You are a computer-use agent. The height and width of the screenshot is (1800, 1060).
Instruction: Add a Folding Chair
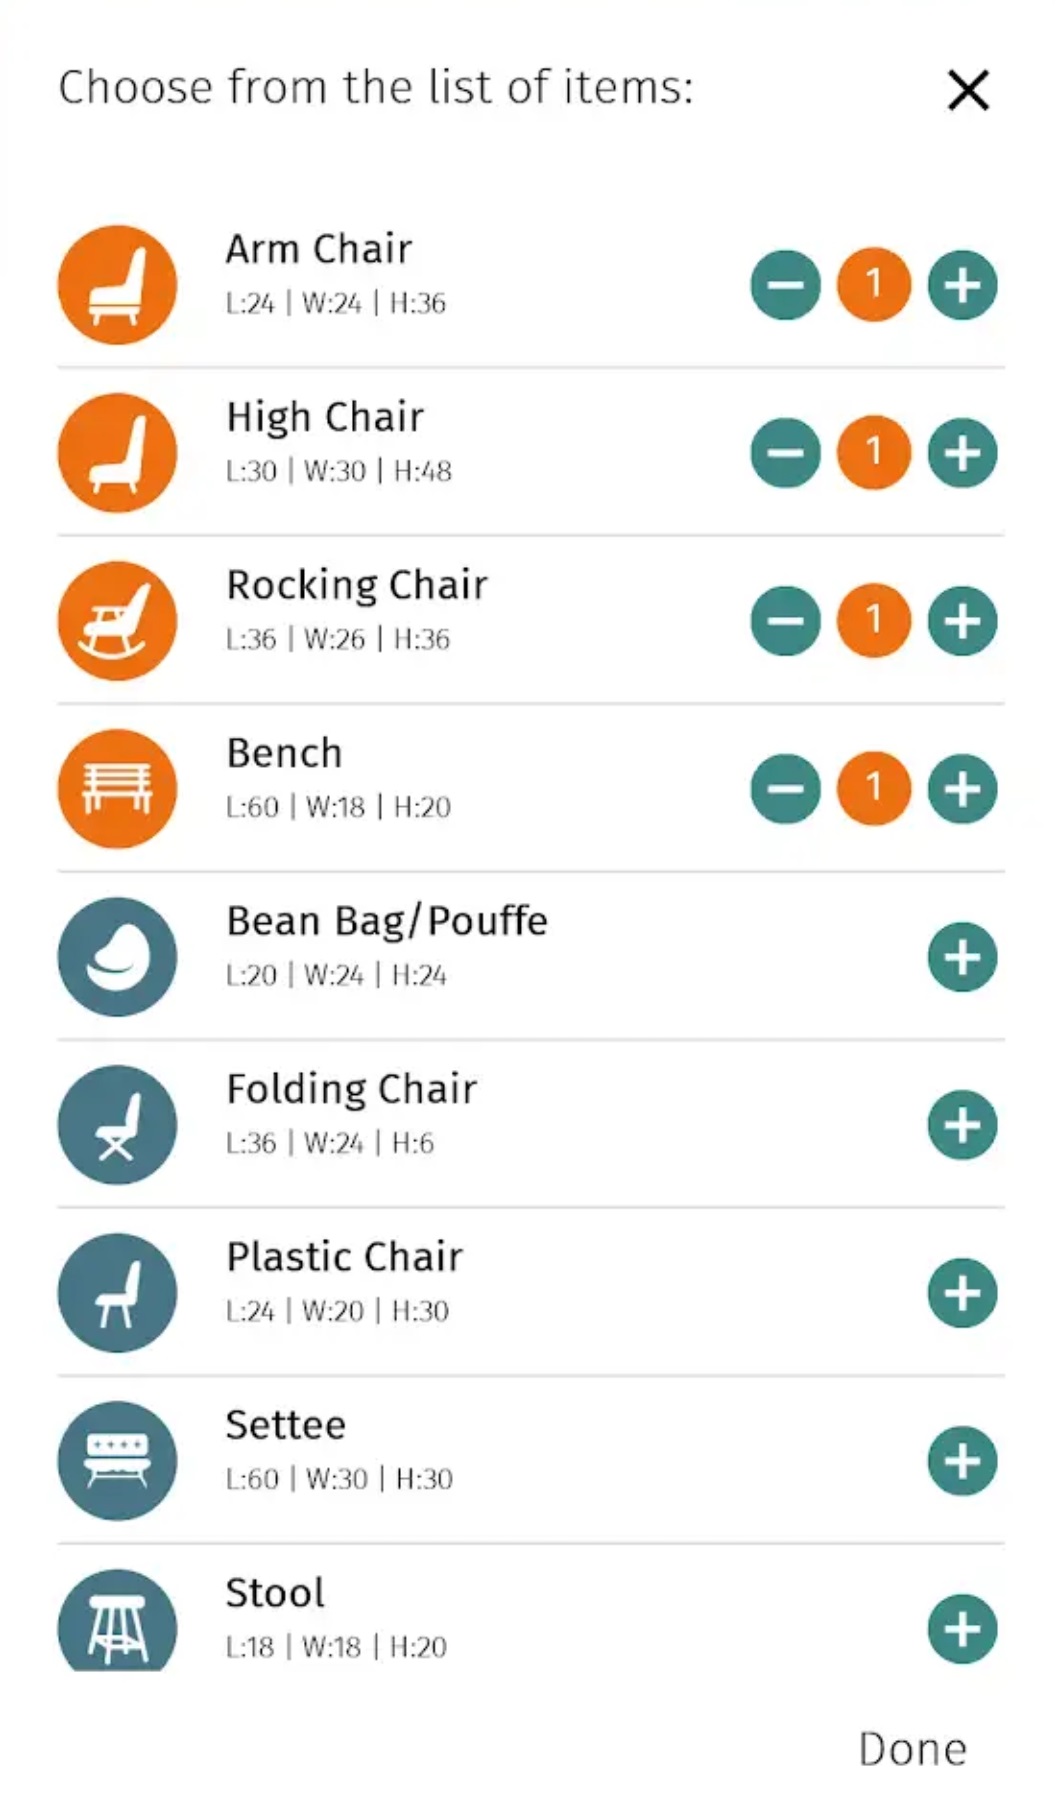point(962,1125)
